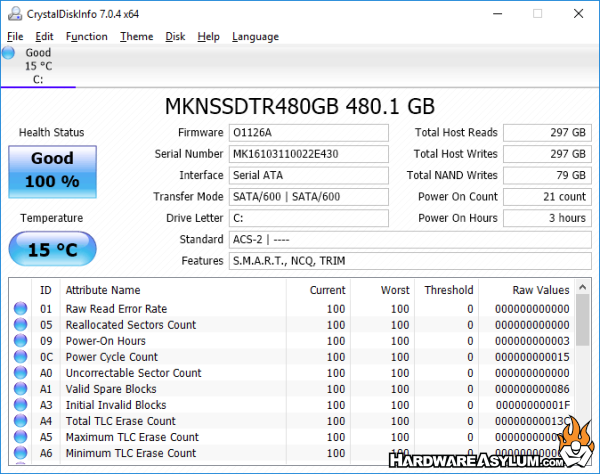Click the Good 100 % health status button
This screenshot has width=600, height=474.
(x=52, y=170)
